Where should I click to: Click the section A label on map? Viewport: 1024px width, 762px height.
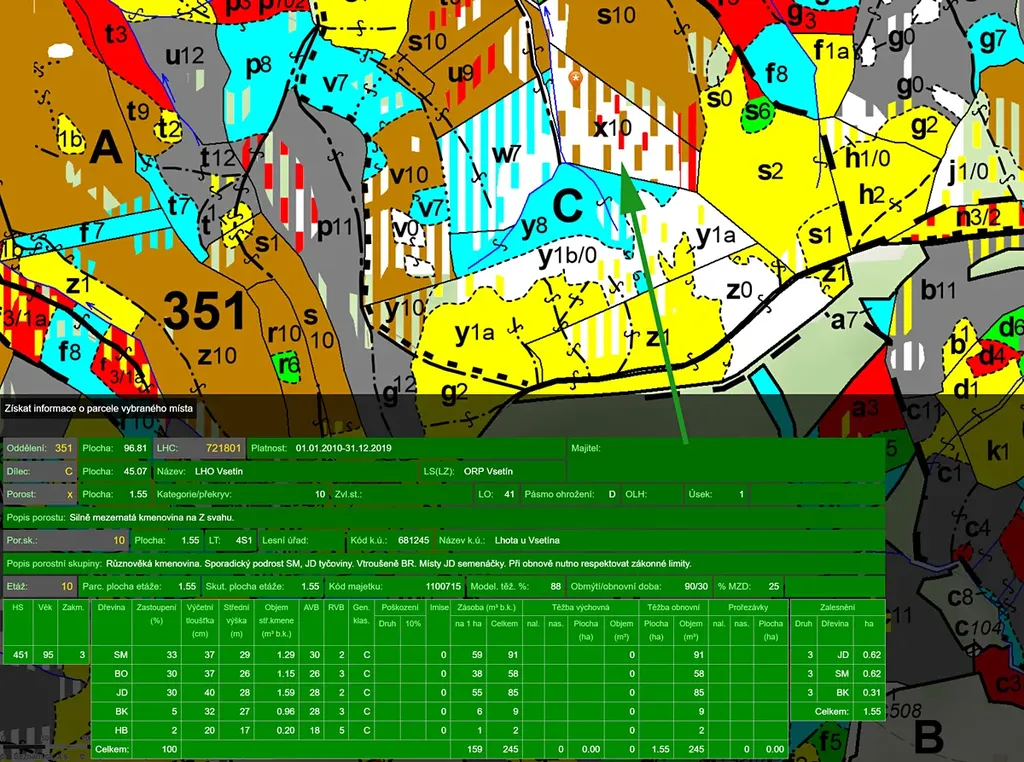click(105, 150)
